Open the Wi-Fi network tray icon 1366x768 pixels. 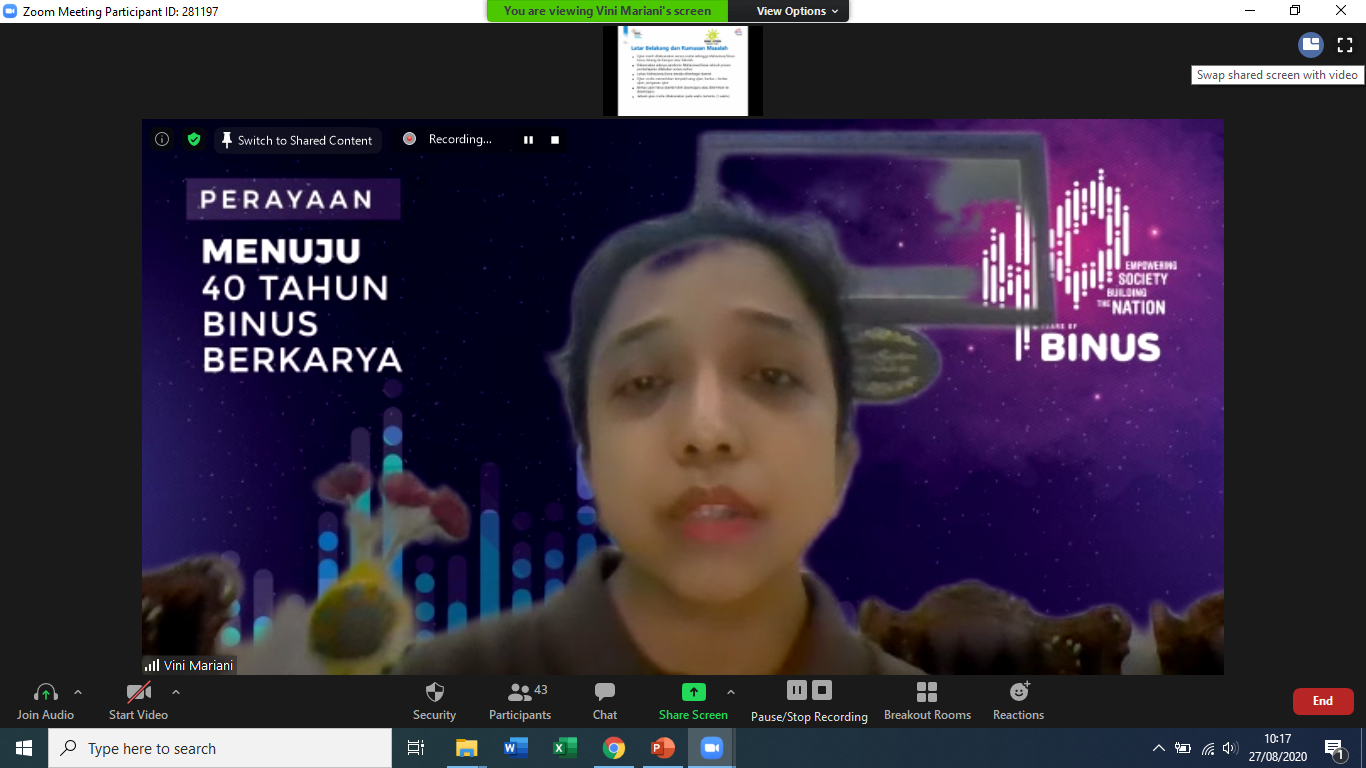pyautogui.click(x=1207, y=748)
